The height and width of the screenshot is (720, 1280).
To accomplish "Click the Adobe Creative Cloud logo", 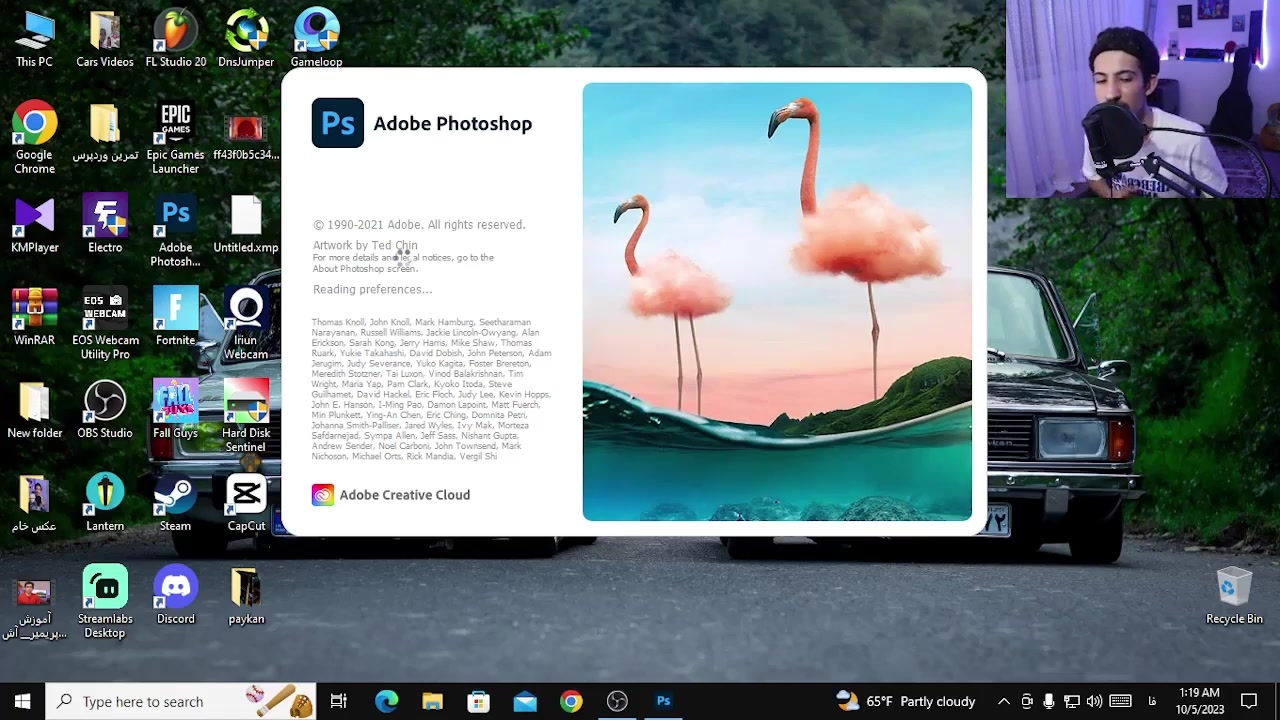I will click(322, 495).
